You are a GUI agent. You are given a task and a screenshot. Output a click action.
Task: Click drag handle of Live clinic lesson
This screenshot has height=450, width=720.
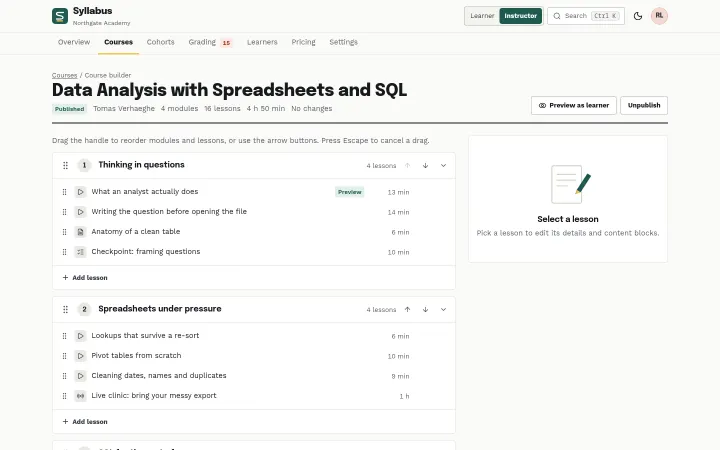[64, 396]
